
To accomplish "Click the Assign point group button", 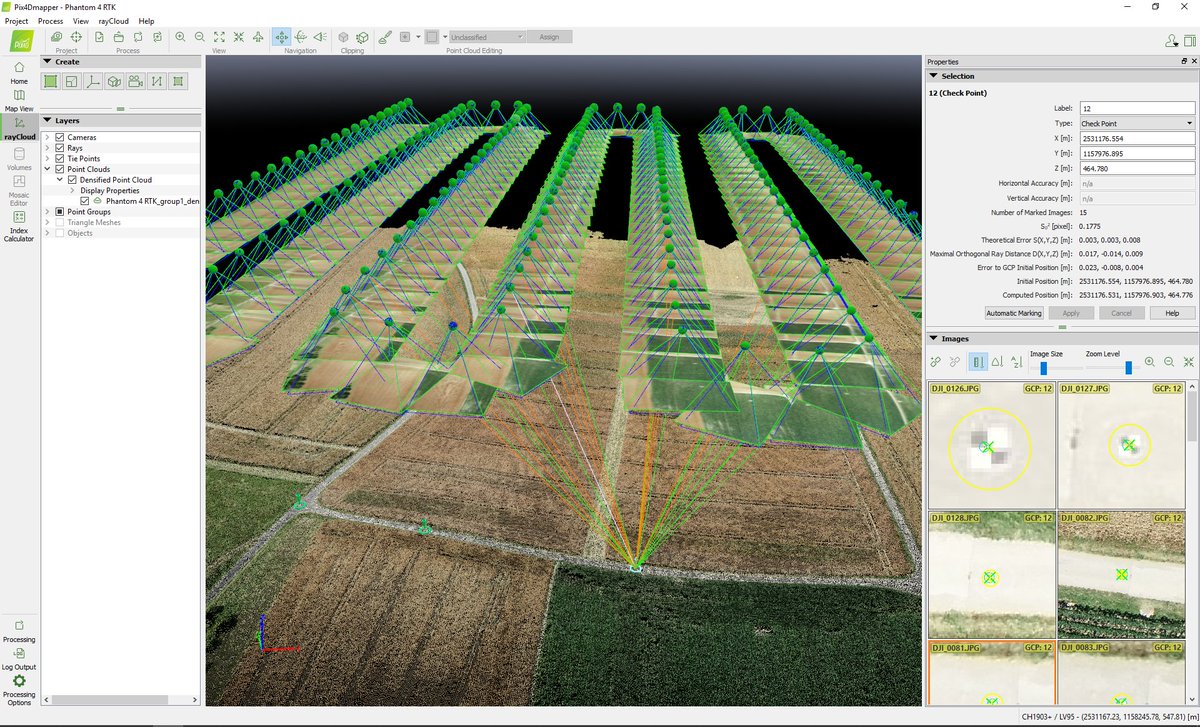I will coord(549,37).
